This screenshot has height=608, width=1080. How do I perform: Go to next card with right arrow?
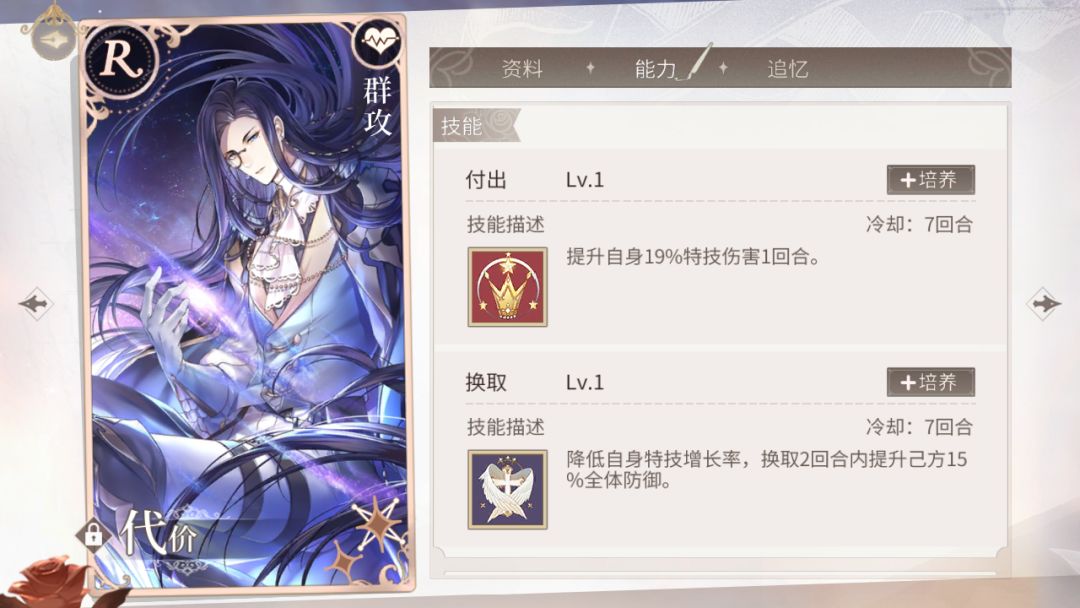pos(1043,304)
